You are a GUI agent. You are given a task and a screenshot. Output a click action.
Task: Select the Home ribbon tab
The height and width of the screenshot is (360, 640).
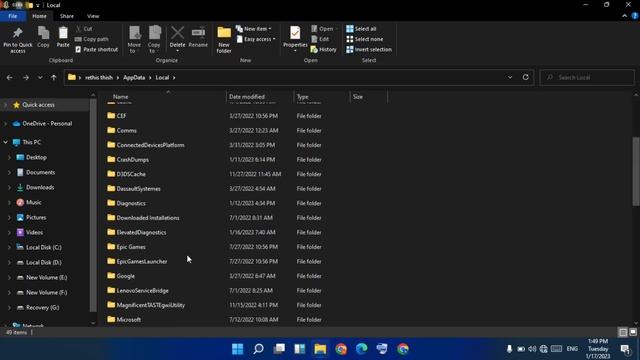pos(39,16)
